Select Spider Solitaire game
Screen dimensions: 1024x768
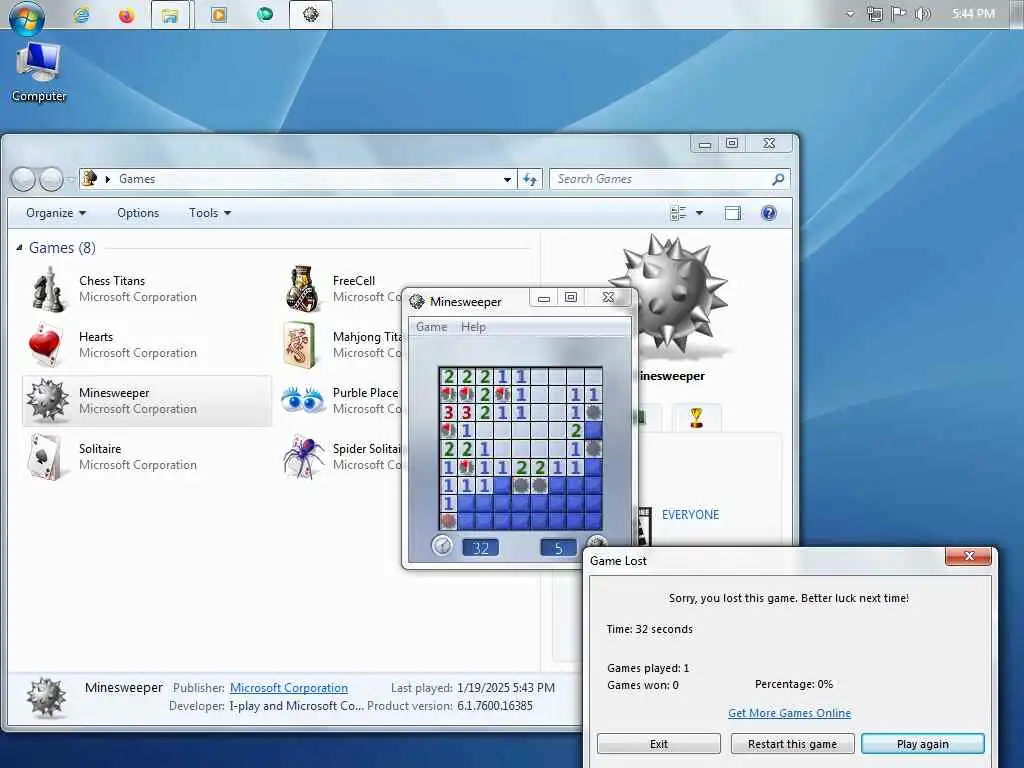tap(342, 457)
